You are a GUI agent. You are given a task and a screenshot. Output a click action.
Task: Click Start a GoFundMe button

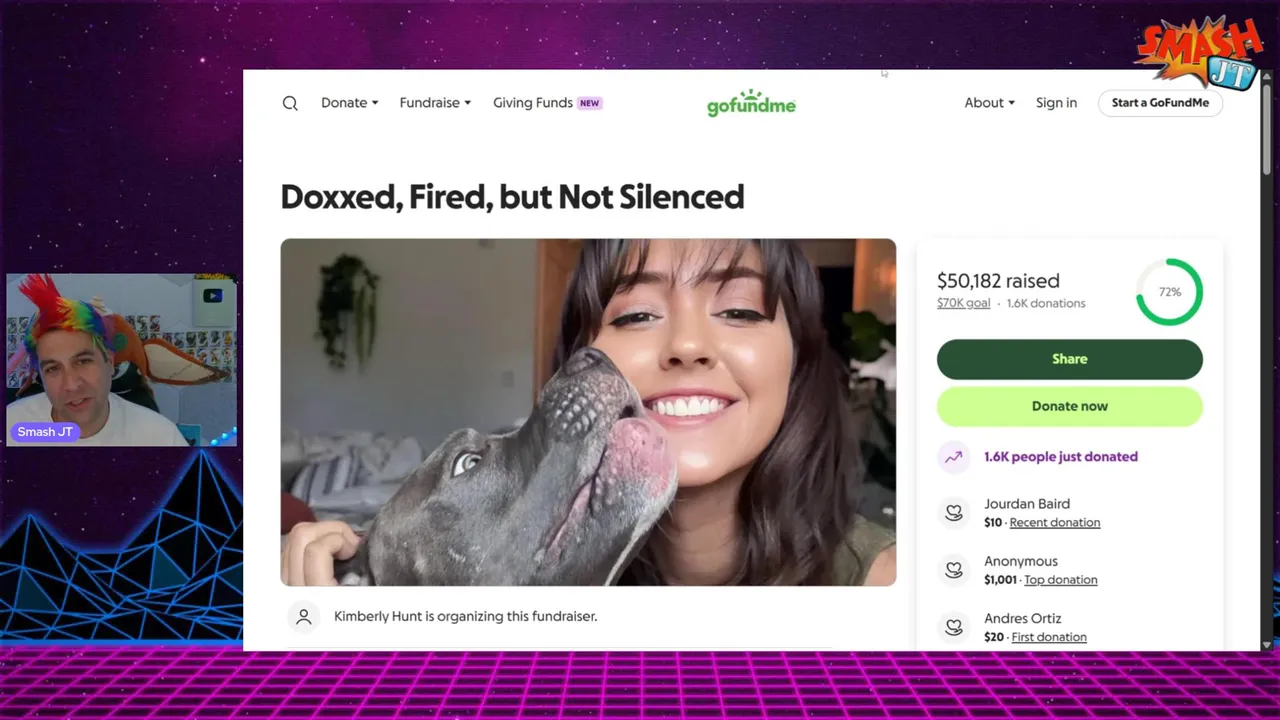tap(1160, 103)
